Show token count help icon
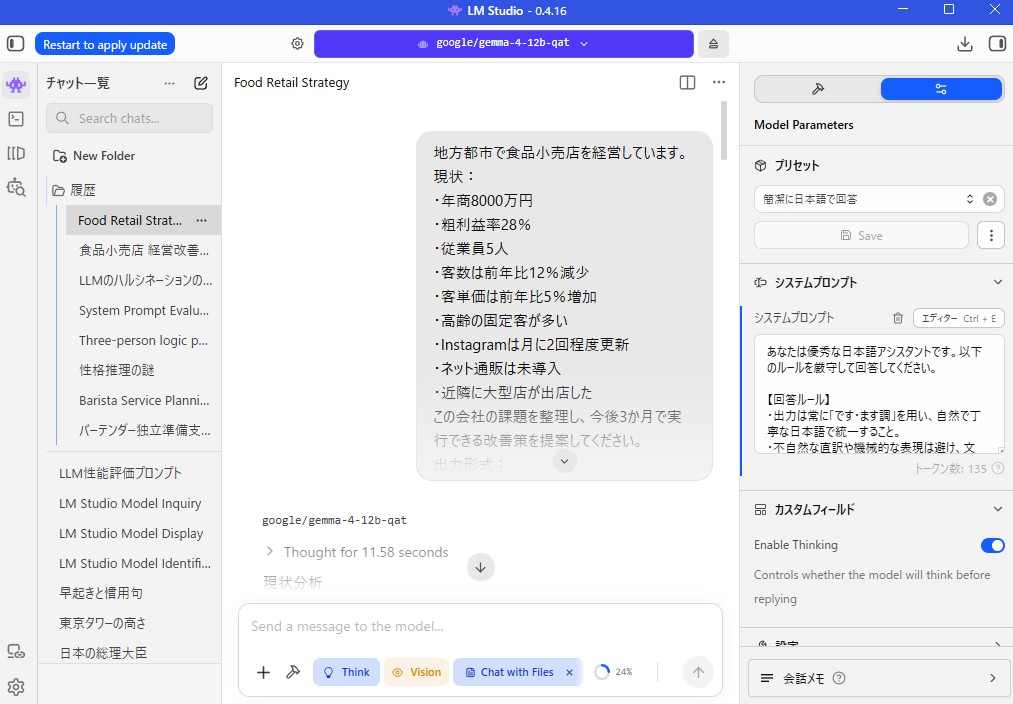 coord(998,468)
